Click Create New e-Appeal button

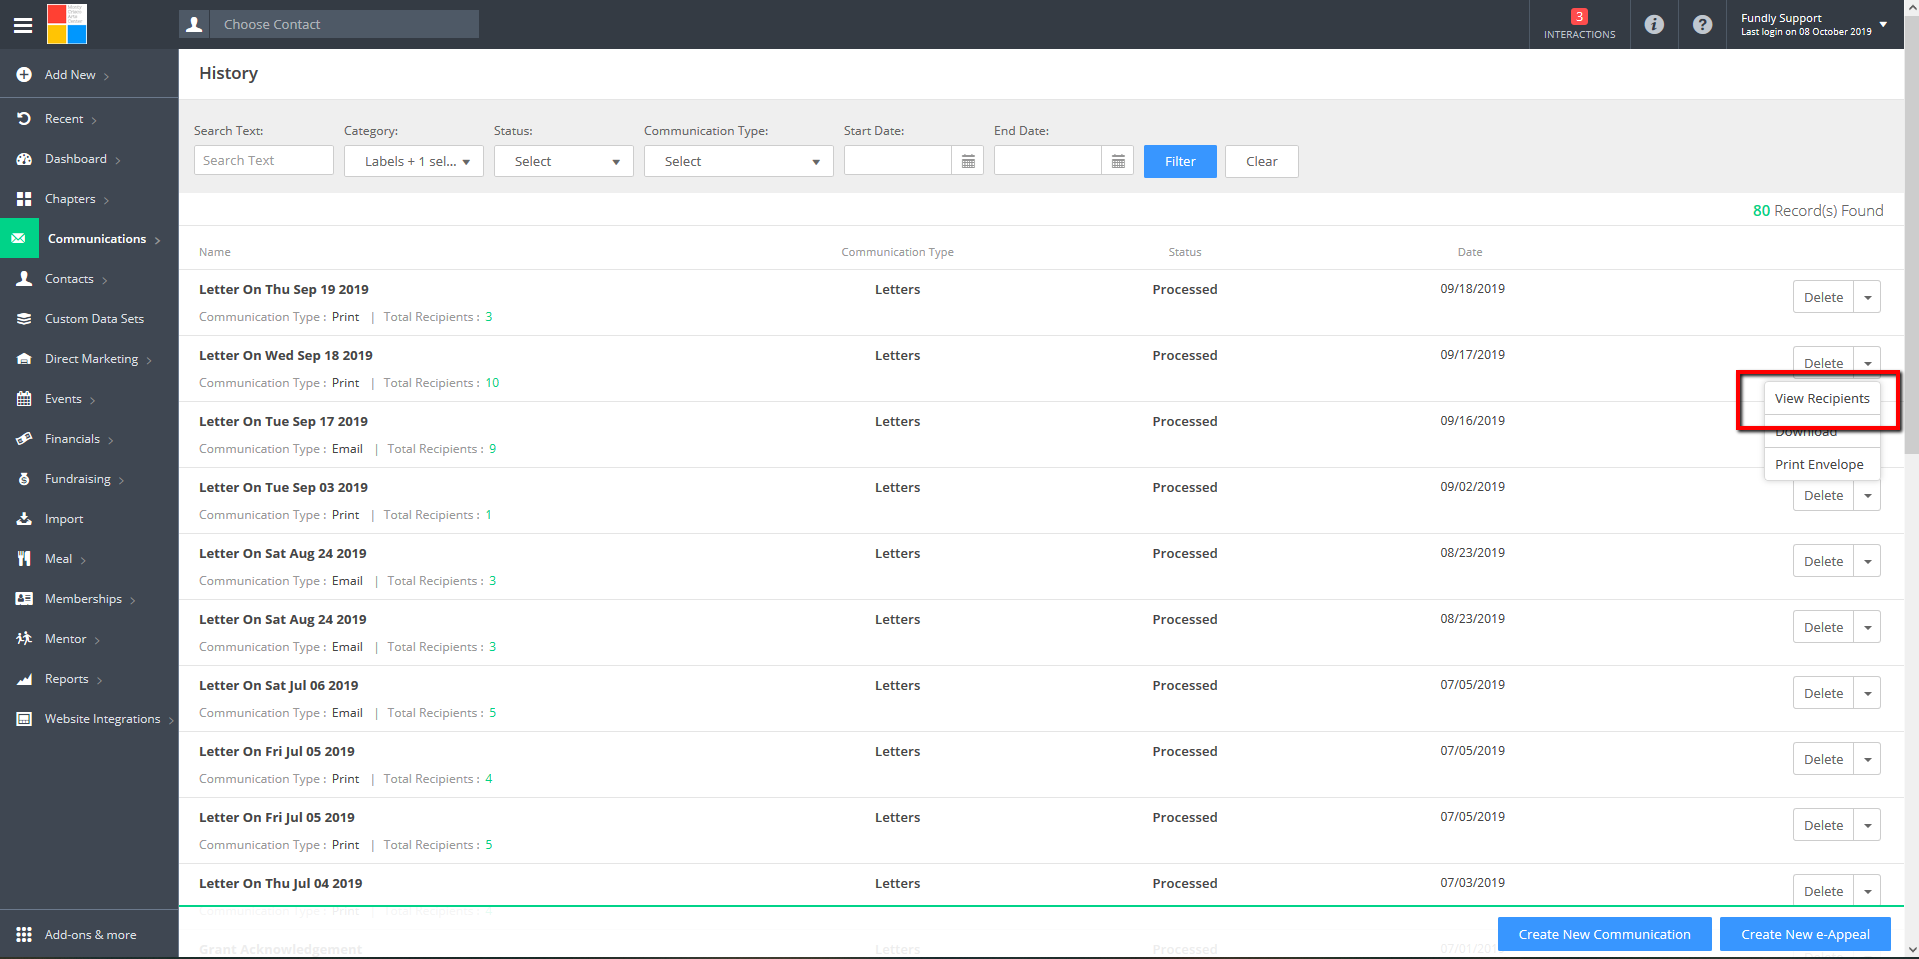[x=1805, y=934]
